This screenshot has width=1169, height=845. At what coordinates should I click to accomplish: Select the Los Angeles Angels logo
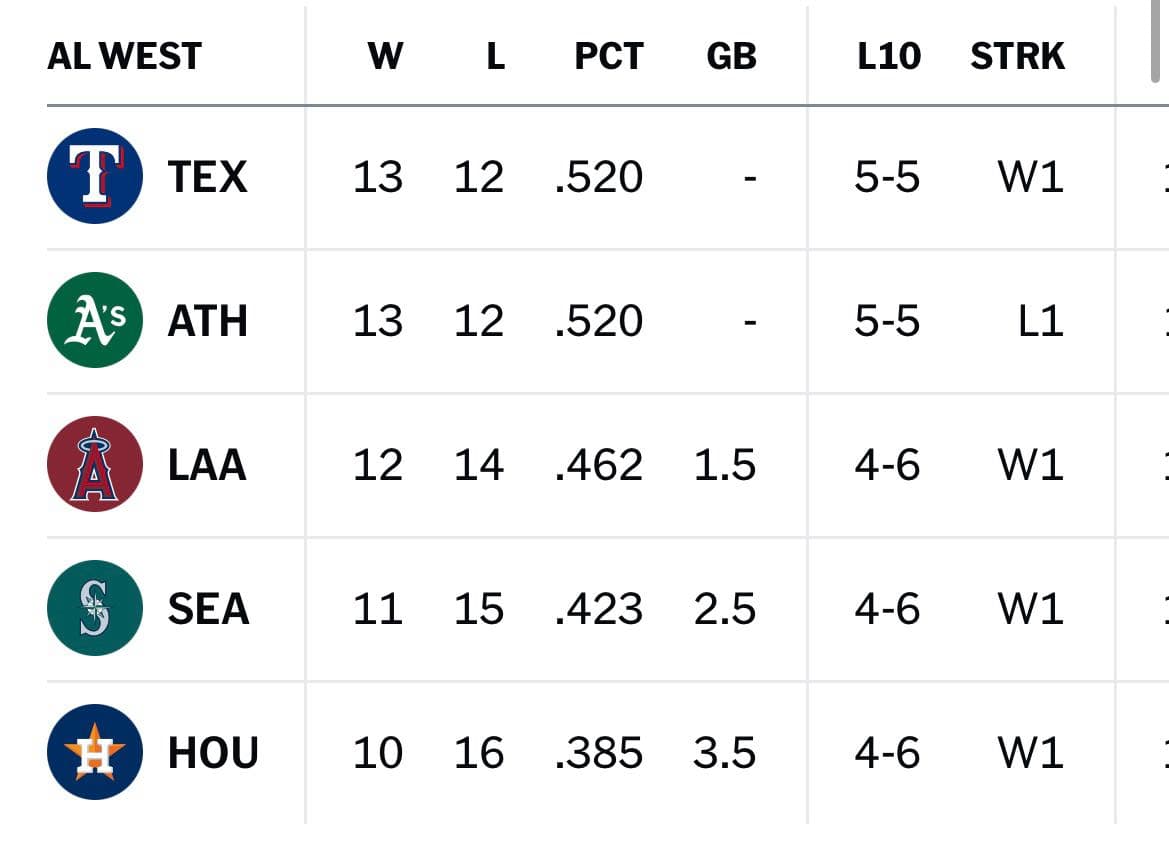tap(95, 464)
